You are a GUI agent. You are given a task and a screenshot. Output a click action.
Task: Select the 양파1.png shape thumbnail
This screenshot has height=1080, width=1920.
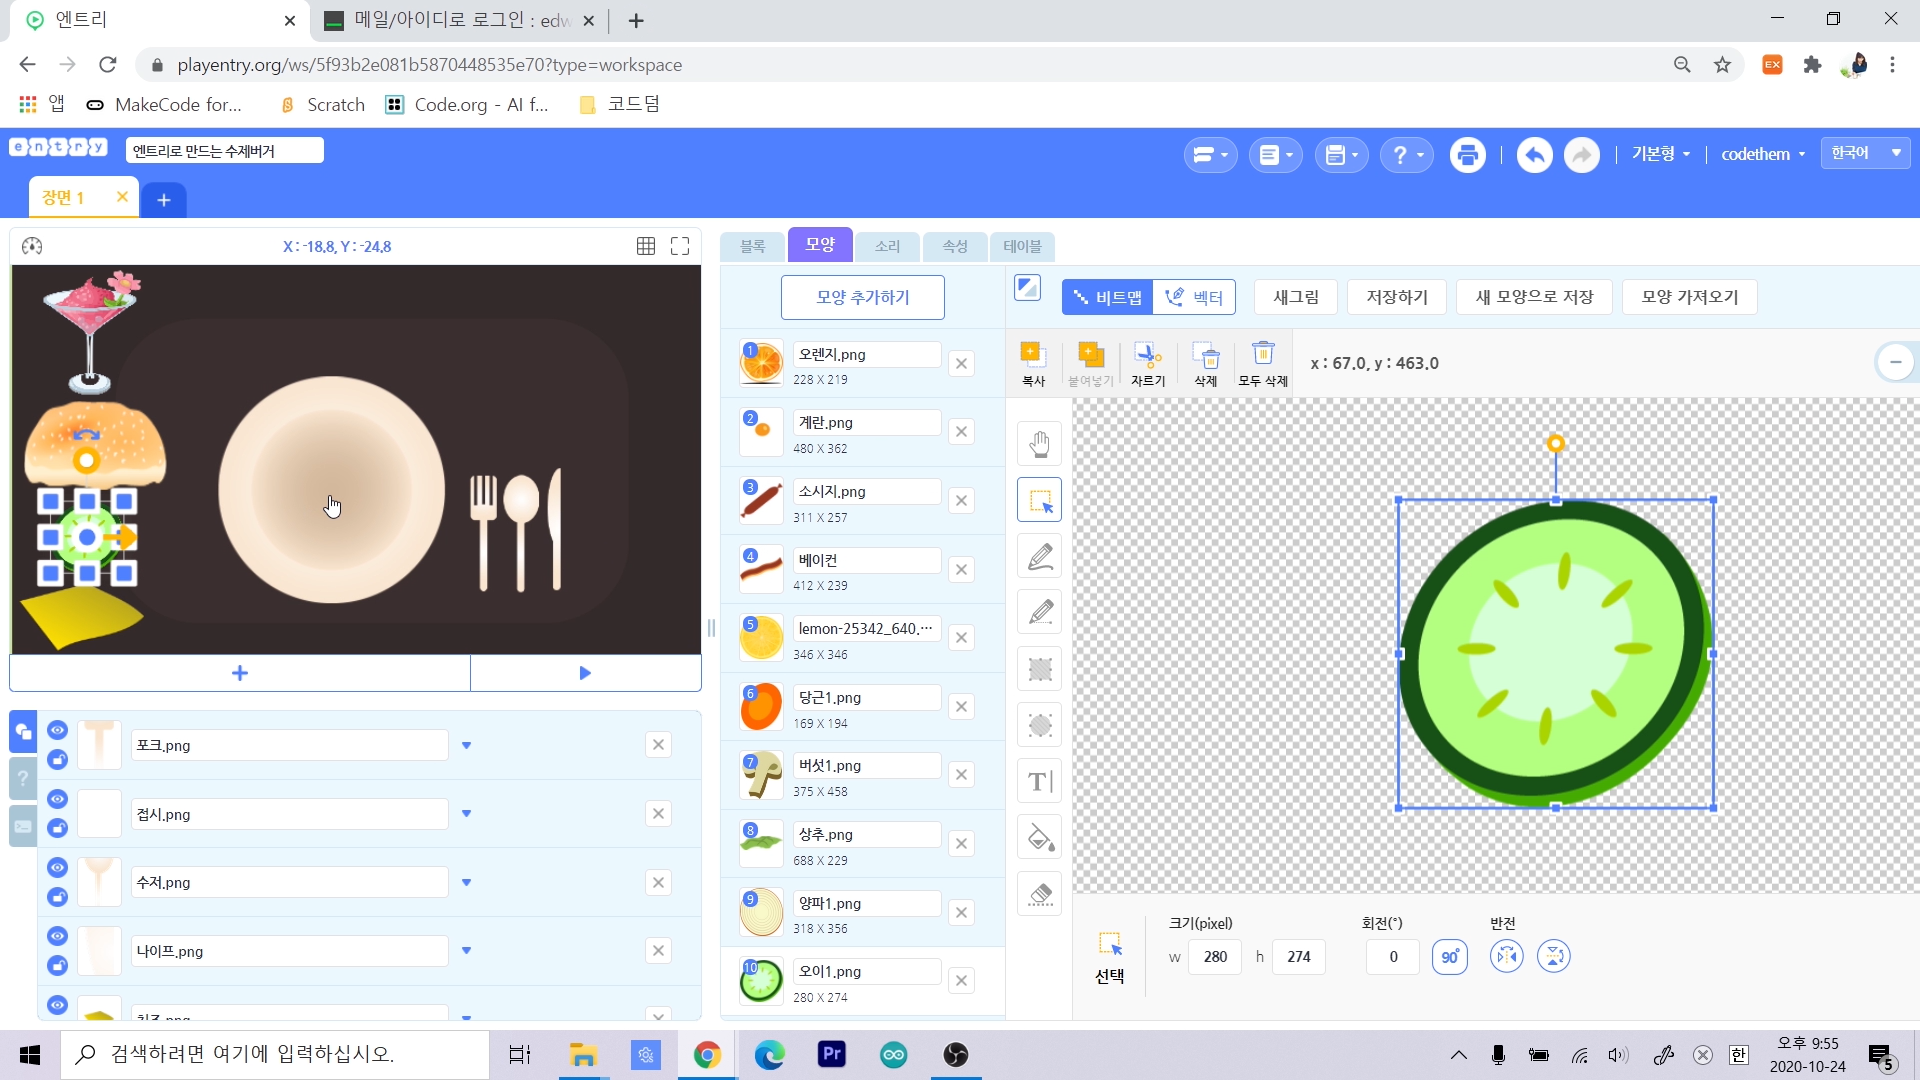point(761,912)
